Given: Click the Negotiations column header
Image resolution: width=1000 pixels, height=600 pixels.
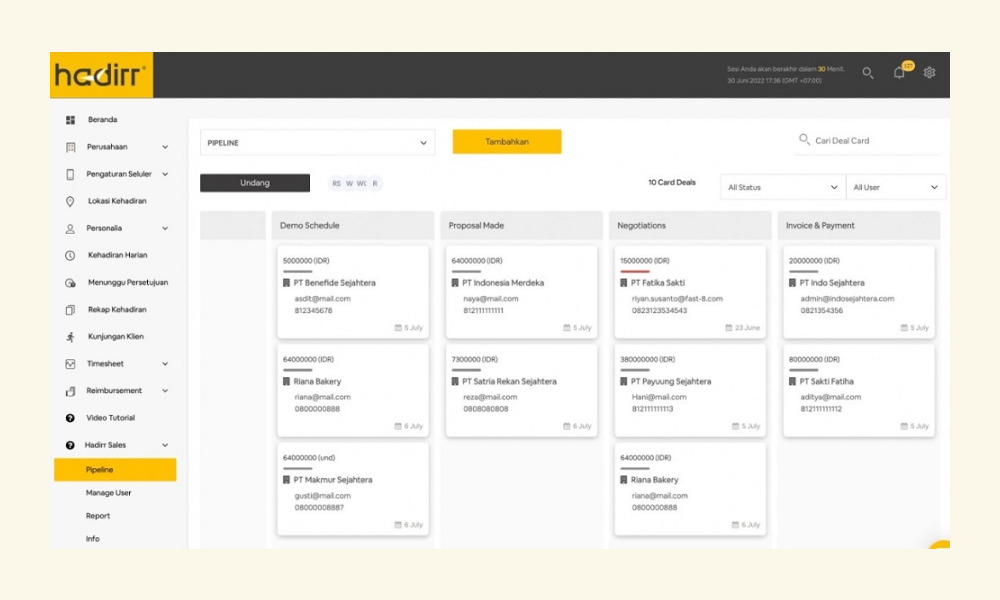Looking at the screenshot, I should tap(690, 226).
